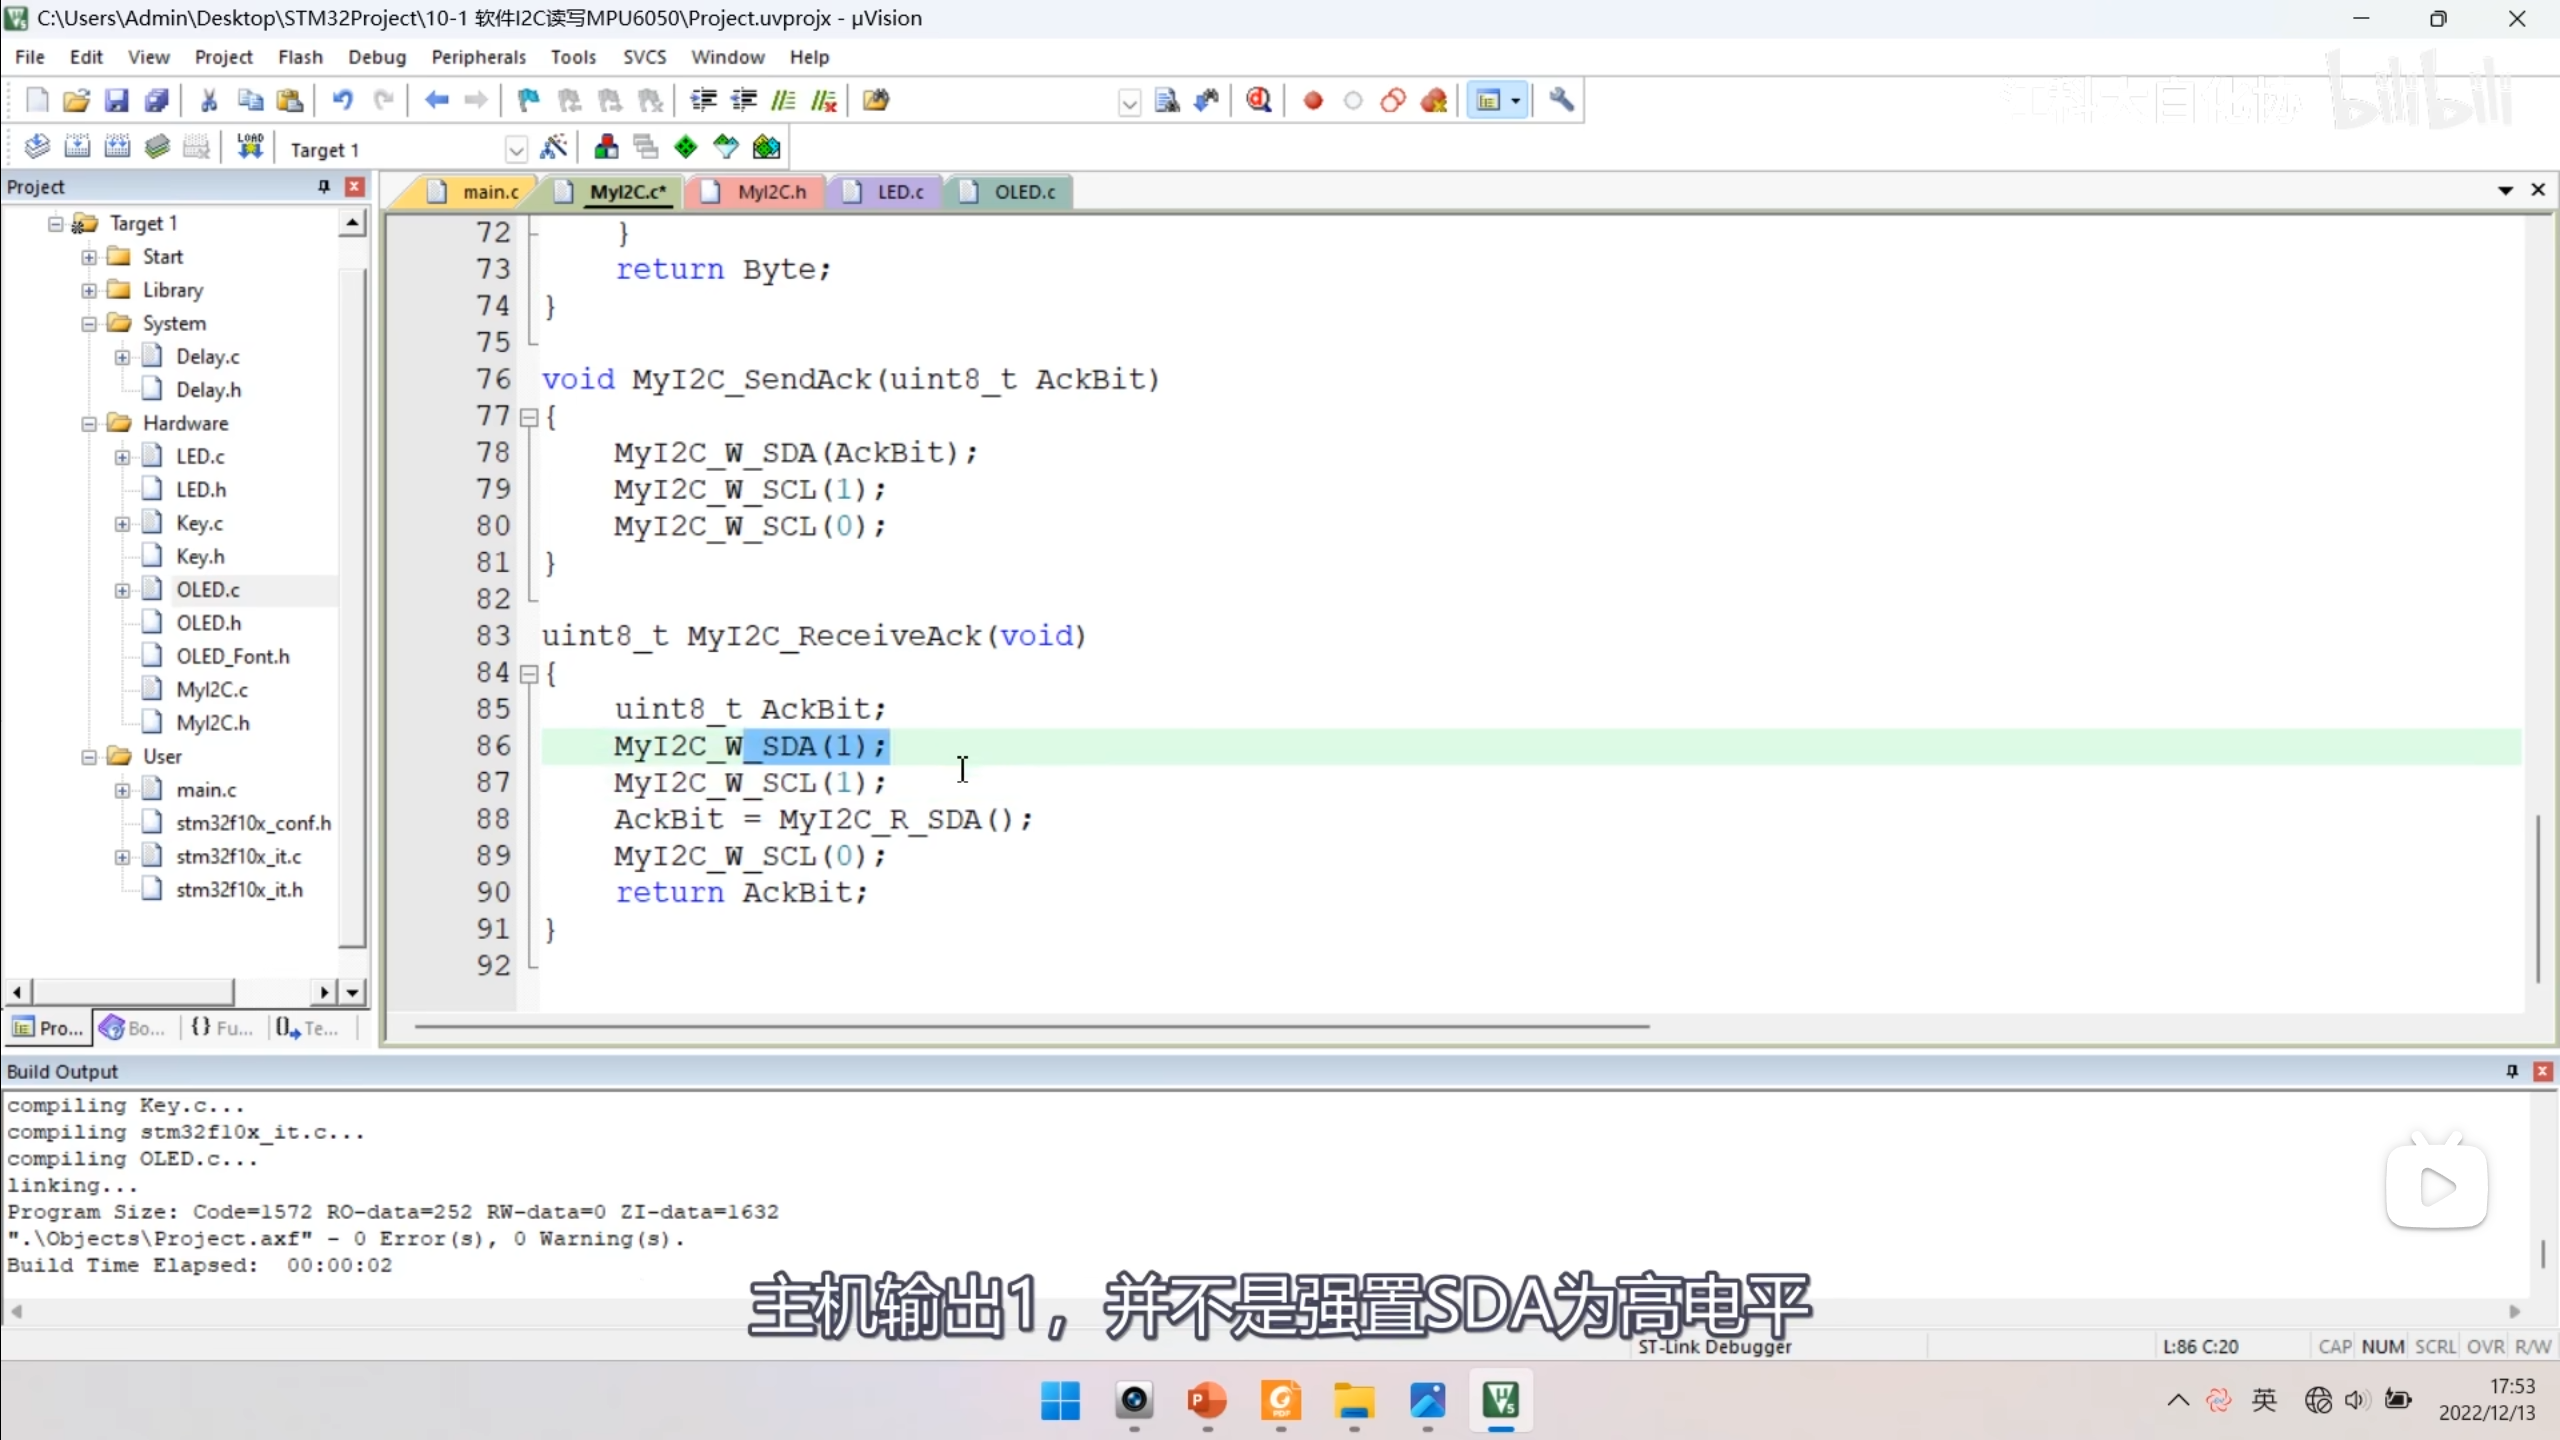Open the Peripherals menu

click(x=478, y=57)
